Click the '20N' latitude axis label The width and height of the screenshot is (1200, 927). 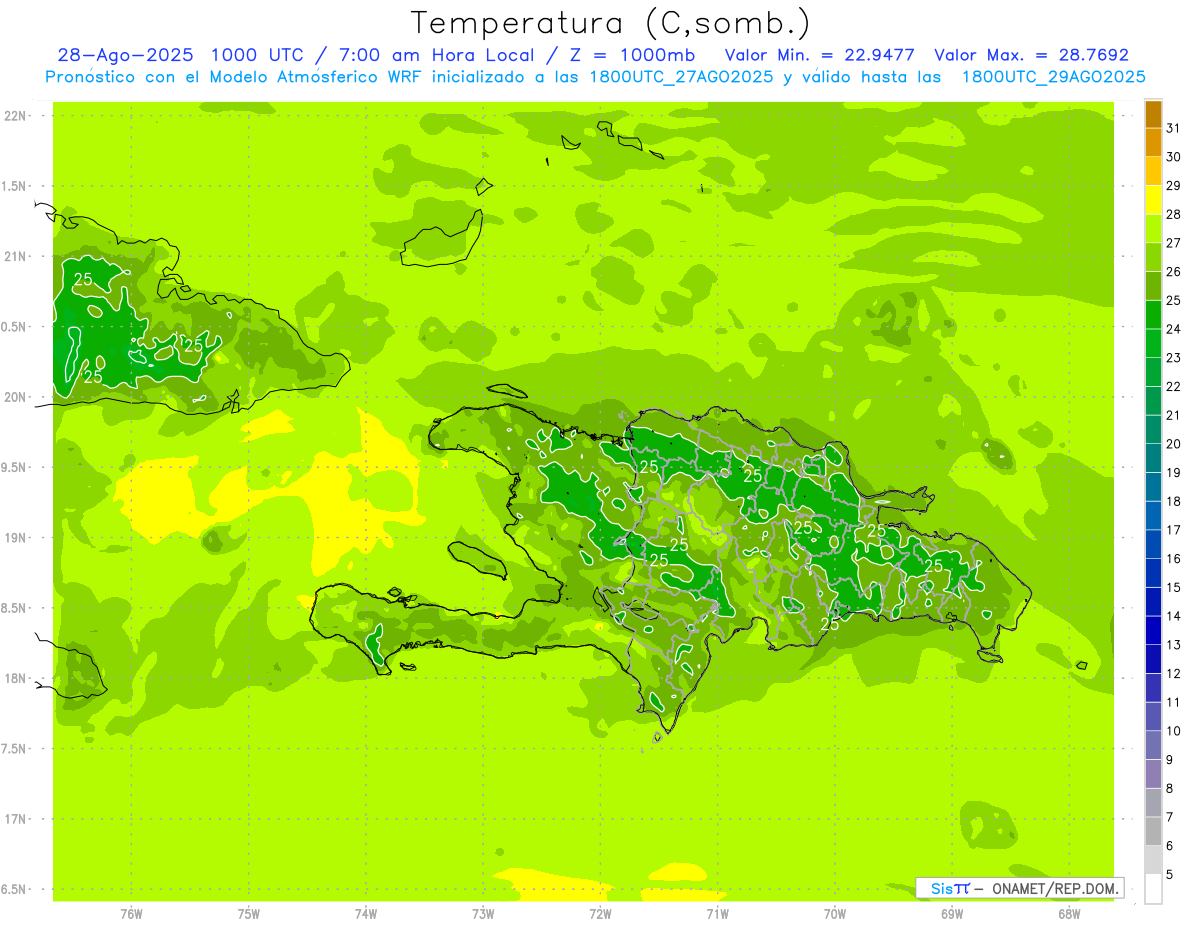pos(16,397)
